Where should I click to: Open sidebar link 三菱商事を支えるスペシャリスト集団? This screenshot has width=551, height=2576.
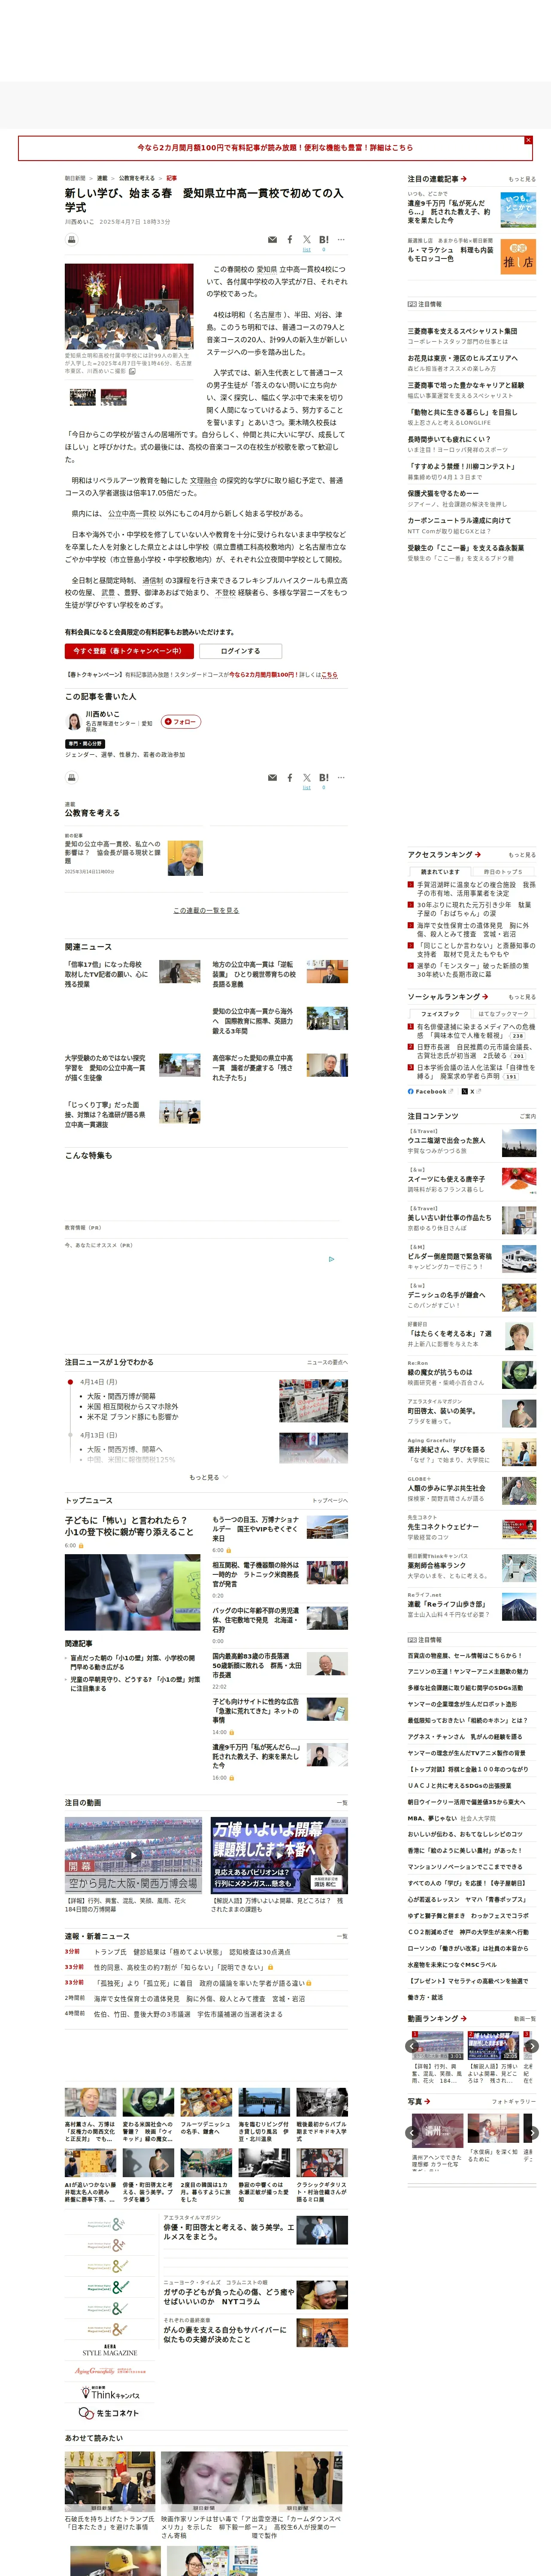(462, 331)
